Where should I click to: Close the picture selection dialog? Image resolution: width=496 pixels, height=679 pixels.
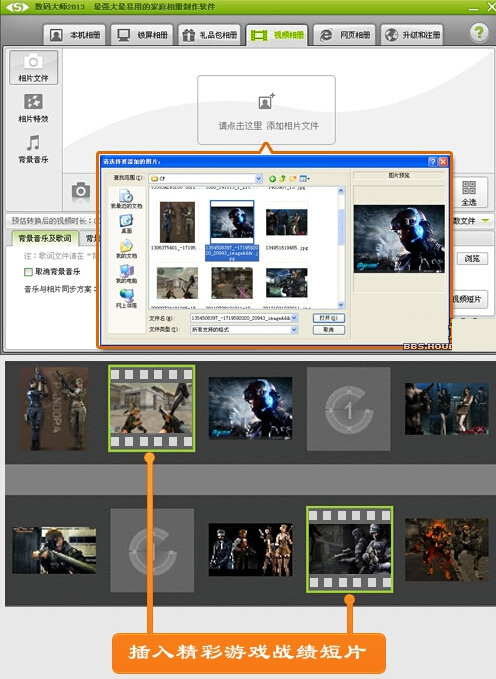[443, 162]
